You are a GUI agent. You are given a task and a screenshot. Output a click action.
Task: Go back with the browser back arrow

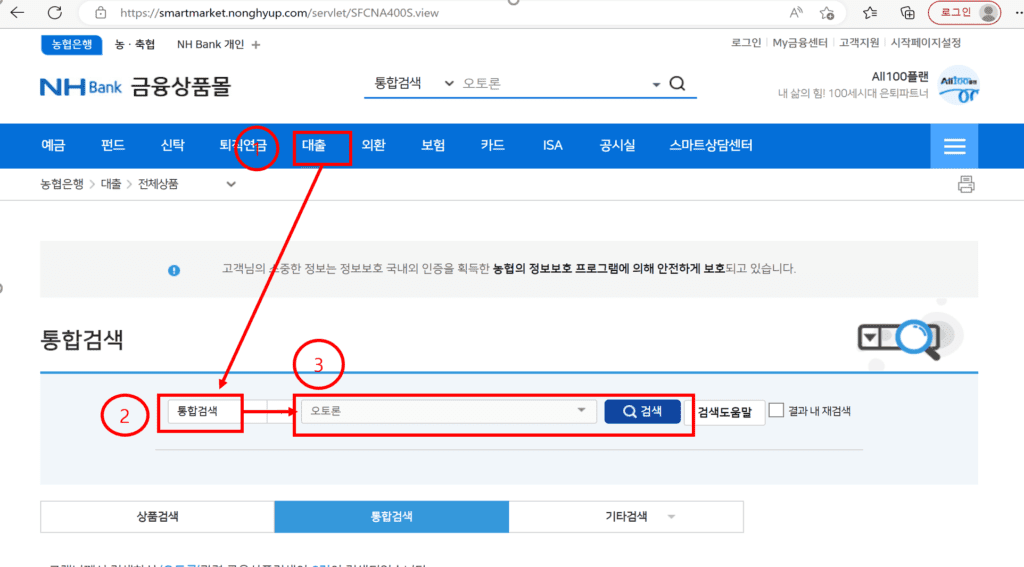18,12
